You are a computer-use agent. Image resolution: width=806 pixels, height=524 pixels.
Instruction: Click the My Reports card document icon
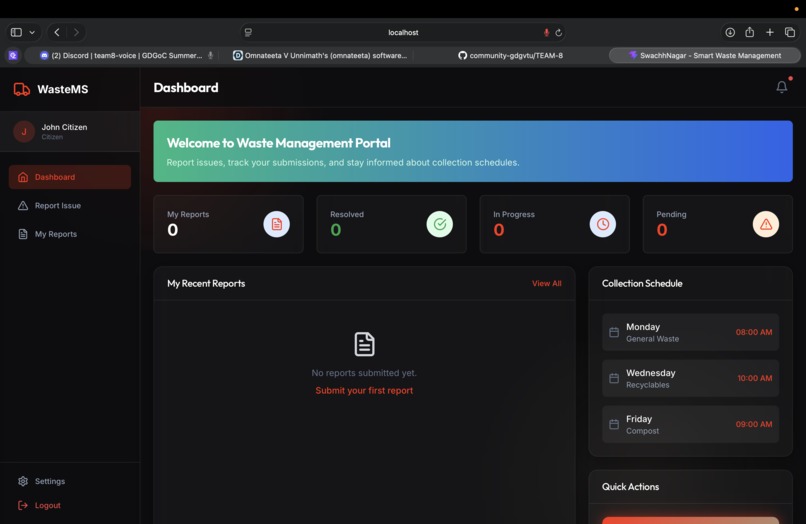277,224
